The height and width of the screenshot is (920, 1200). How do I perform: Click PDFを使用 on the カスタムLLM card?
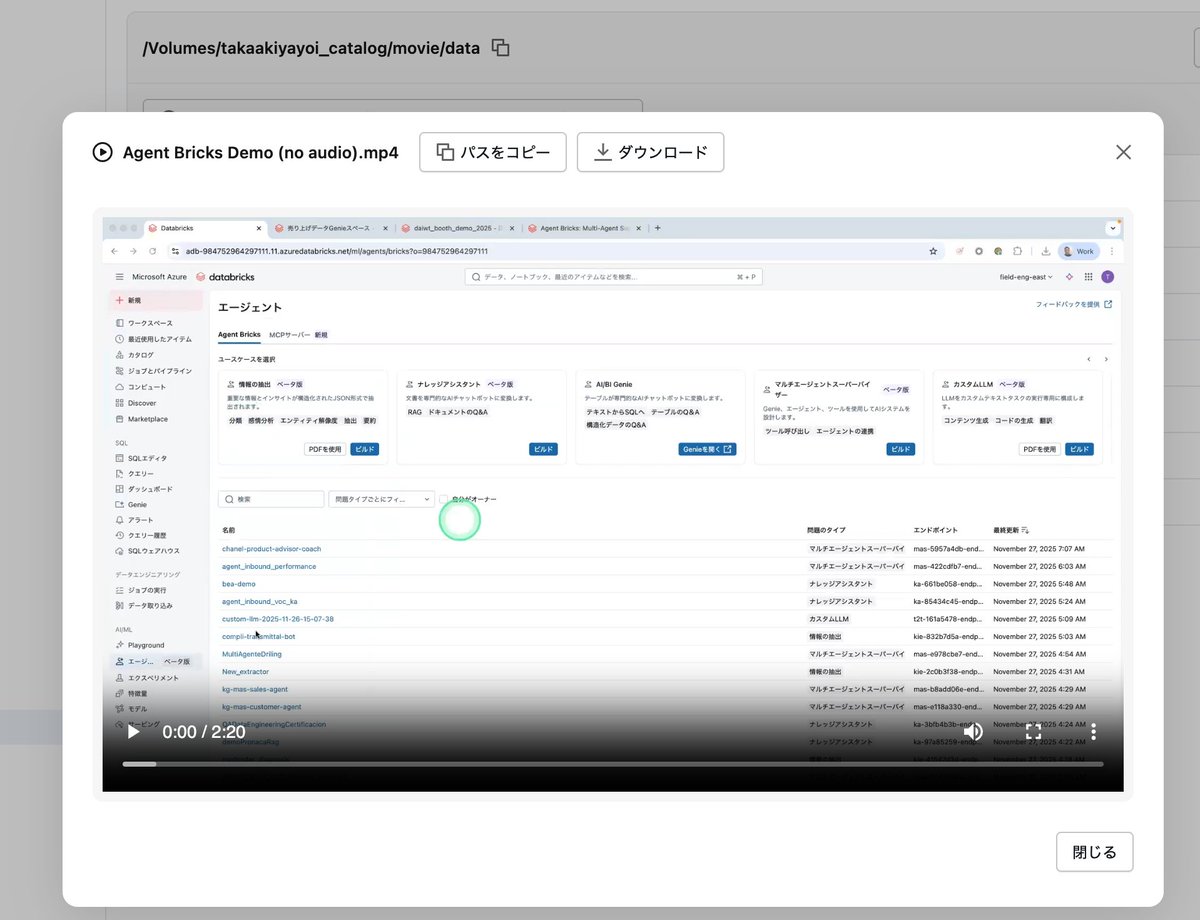click(x=1040, y=450)
